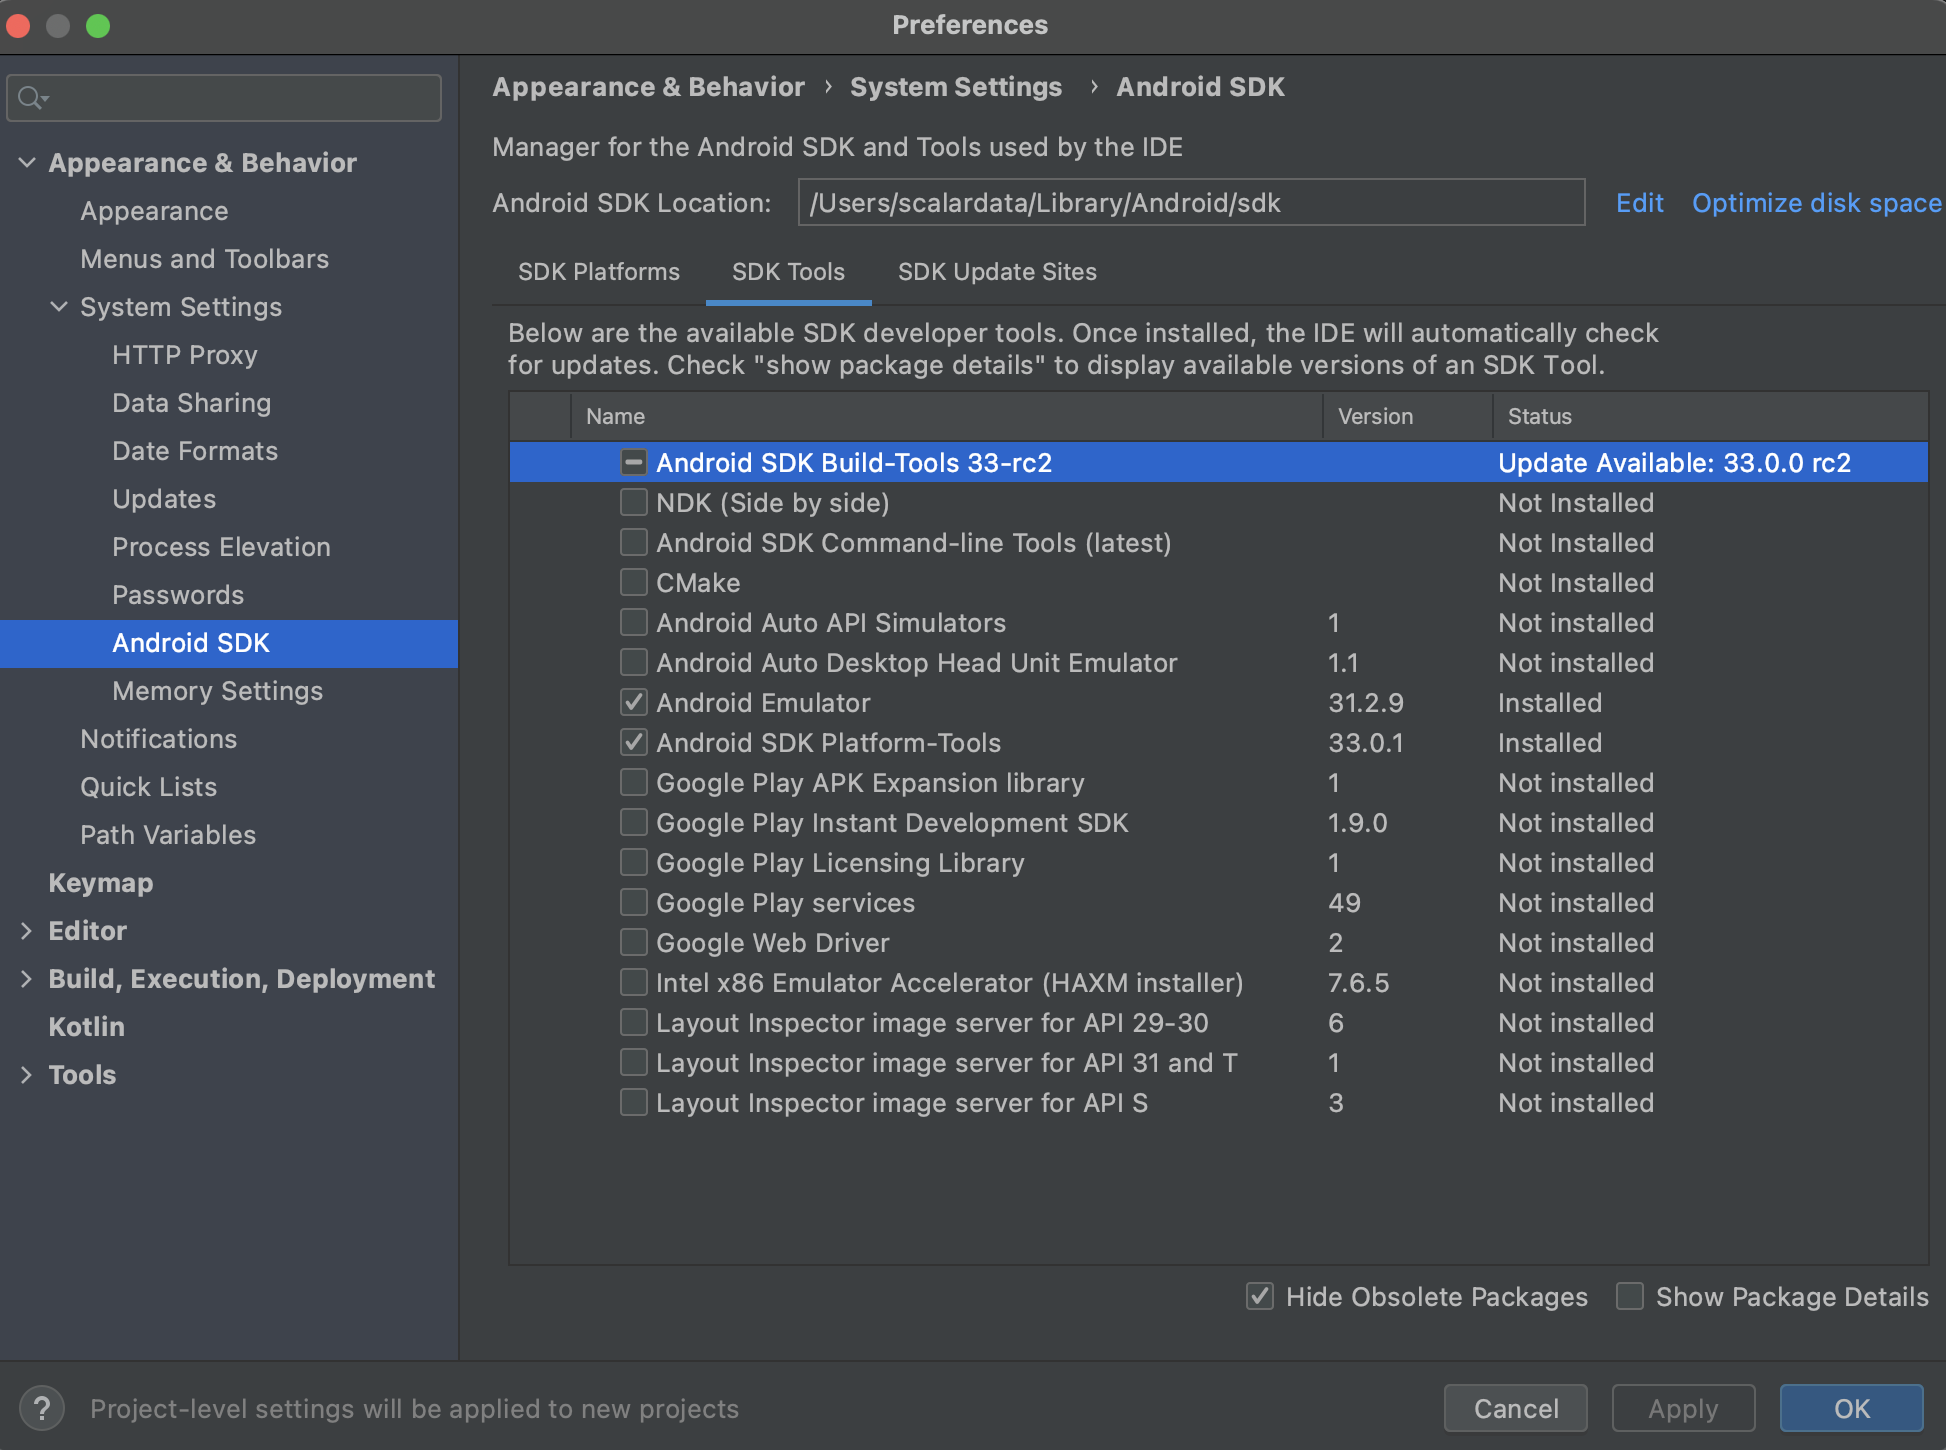Collapse the Appearance & Behavior section
This screenshot has width=1946, height=1450.
pos(27,162)
